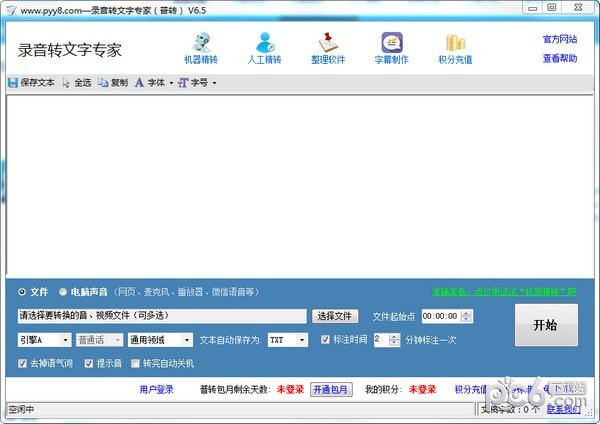Click the 用户登录 link

click(157, 390)
